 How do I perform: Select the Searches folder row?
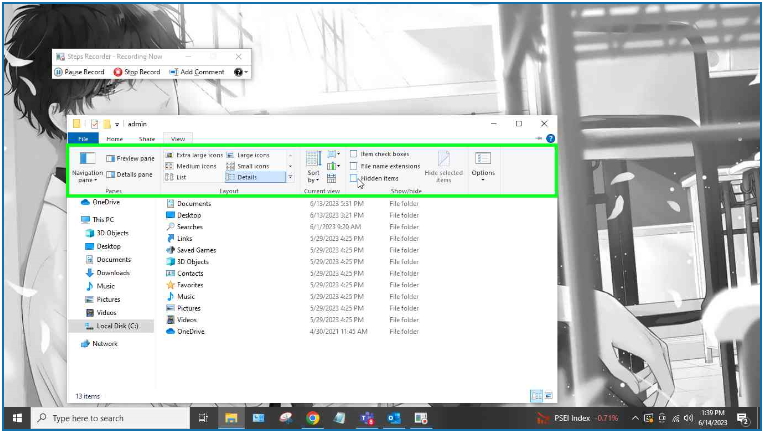pos(184,227)
